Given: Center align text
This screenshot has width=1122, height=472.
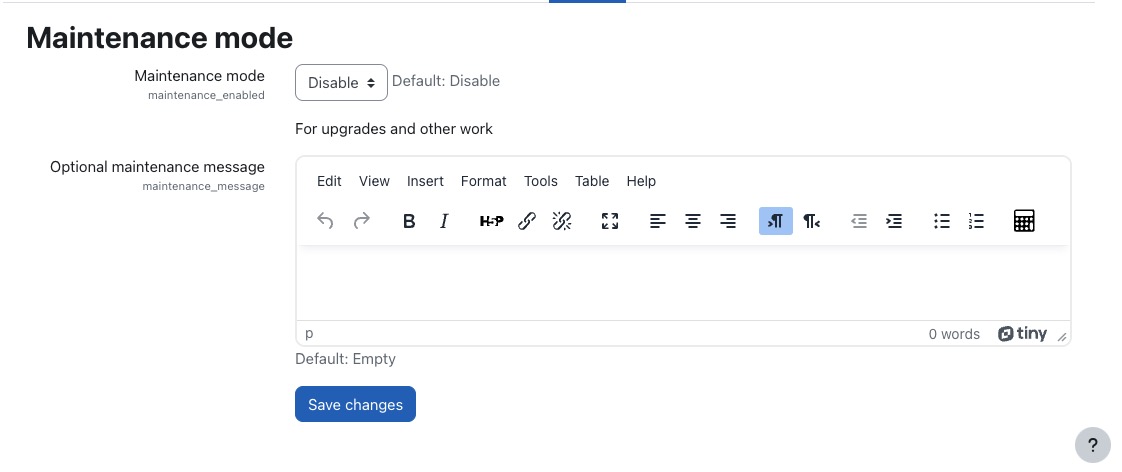Looking at the screenshot, I should 693,221.
